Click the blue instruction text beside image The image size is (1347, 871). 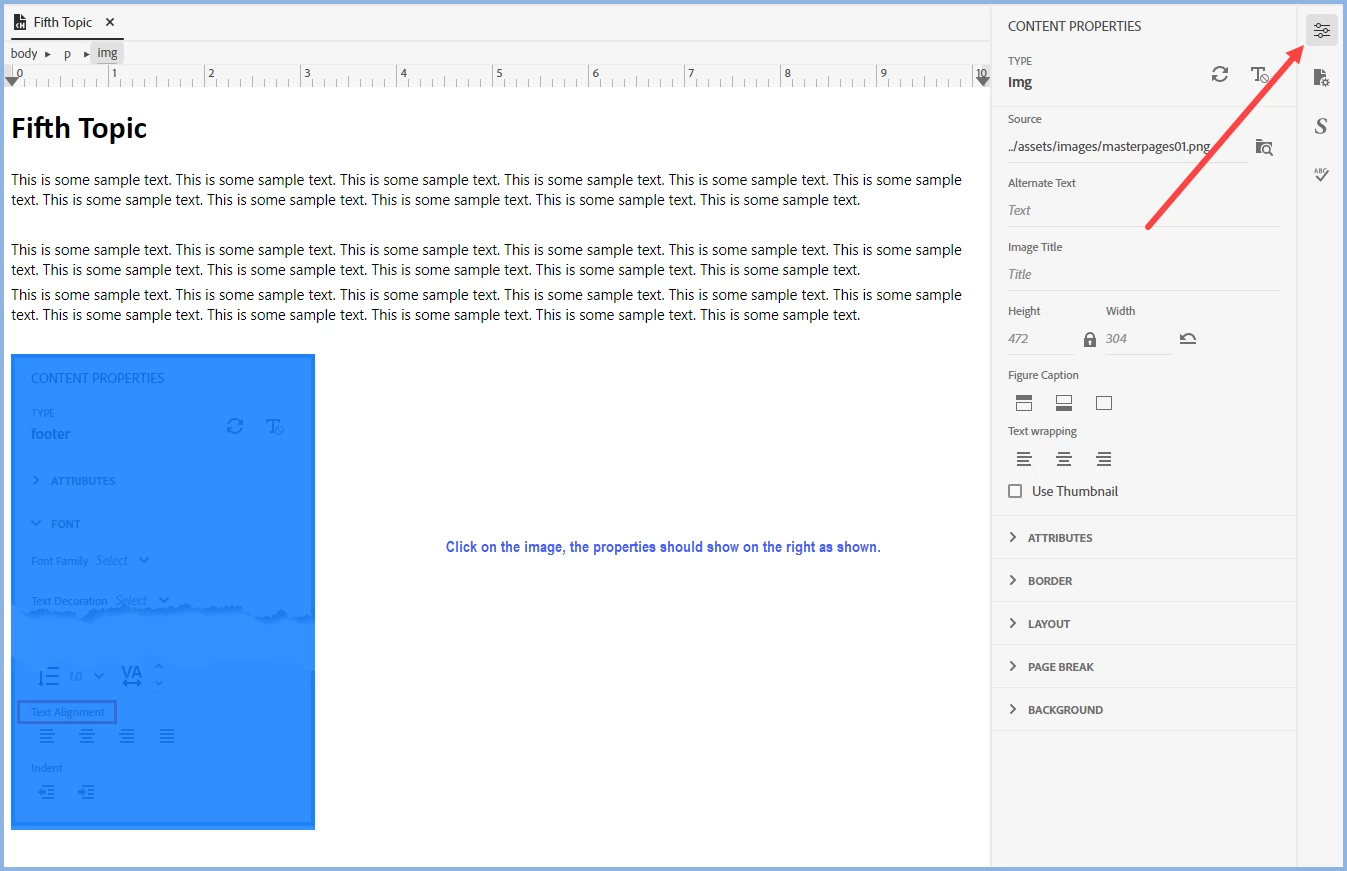coord(663,547)
